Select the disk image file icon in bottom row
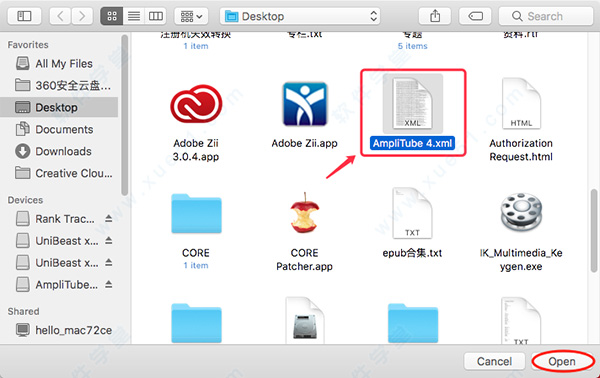 pos(305,321)
